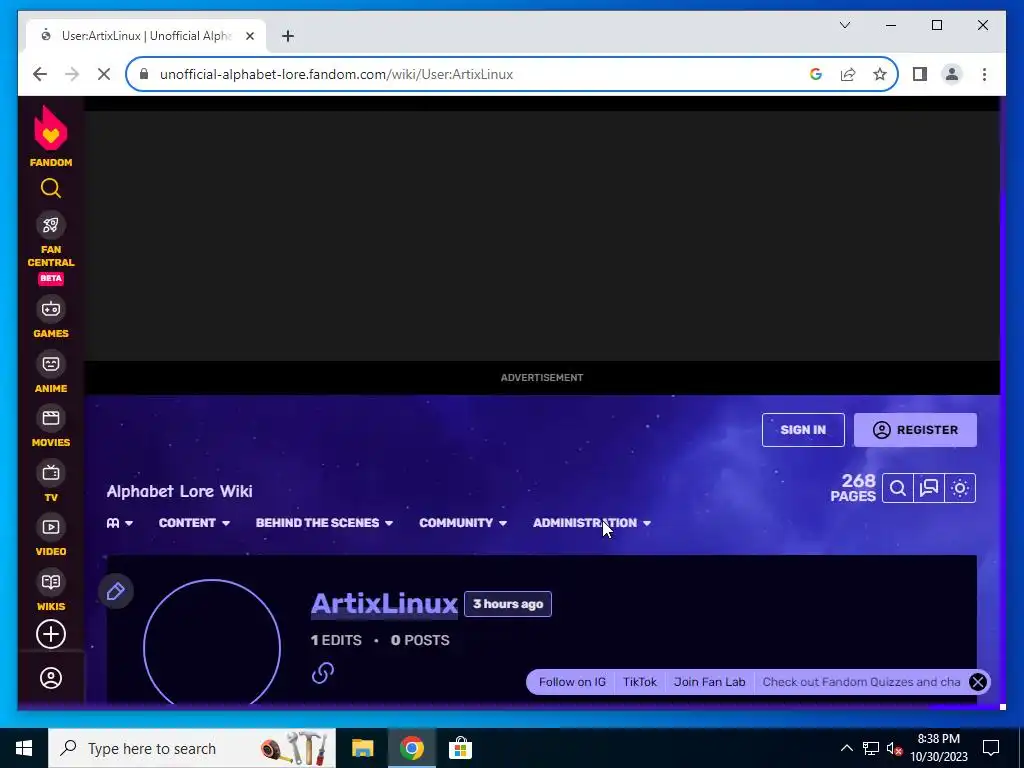Open Check out Fandom Quizzes link
Screen dimensions: 1024x768
[x=861, y=682]
